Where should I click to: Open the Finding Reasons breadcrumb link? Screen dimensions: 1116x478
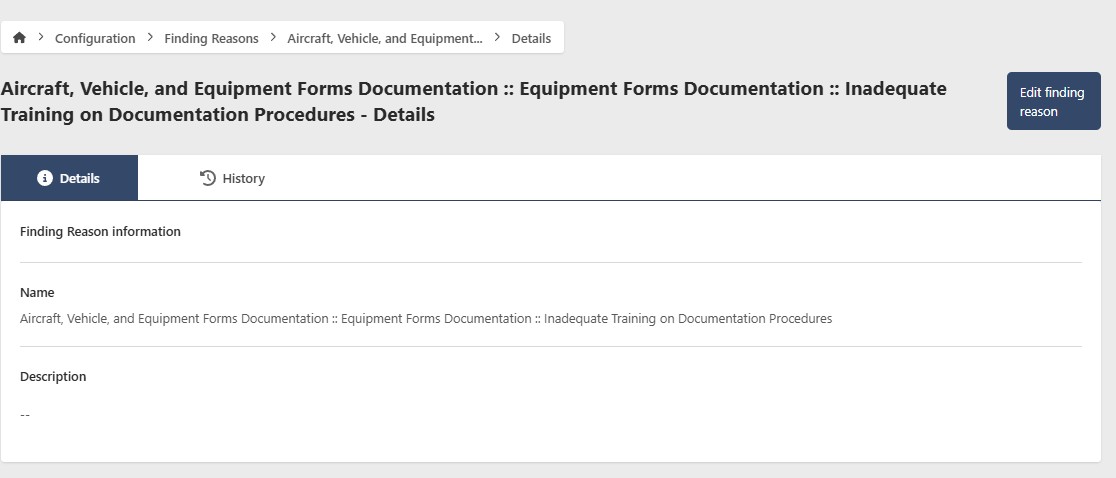click(x=211, y=38)
